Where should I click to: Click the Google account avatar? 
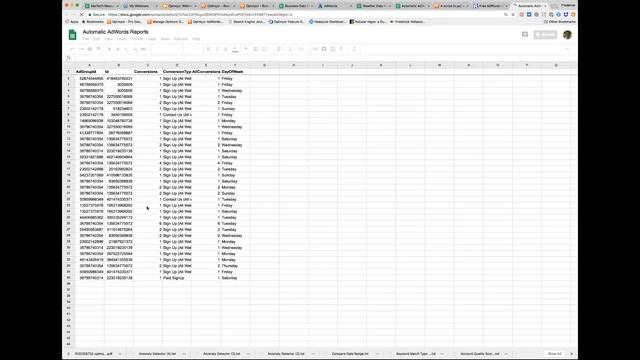click(x=567, y=35)
